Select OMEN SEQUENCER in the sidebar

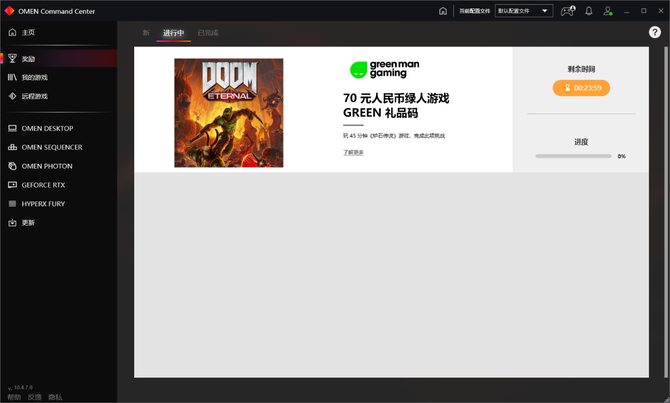(x=51, y=147)
